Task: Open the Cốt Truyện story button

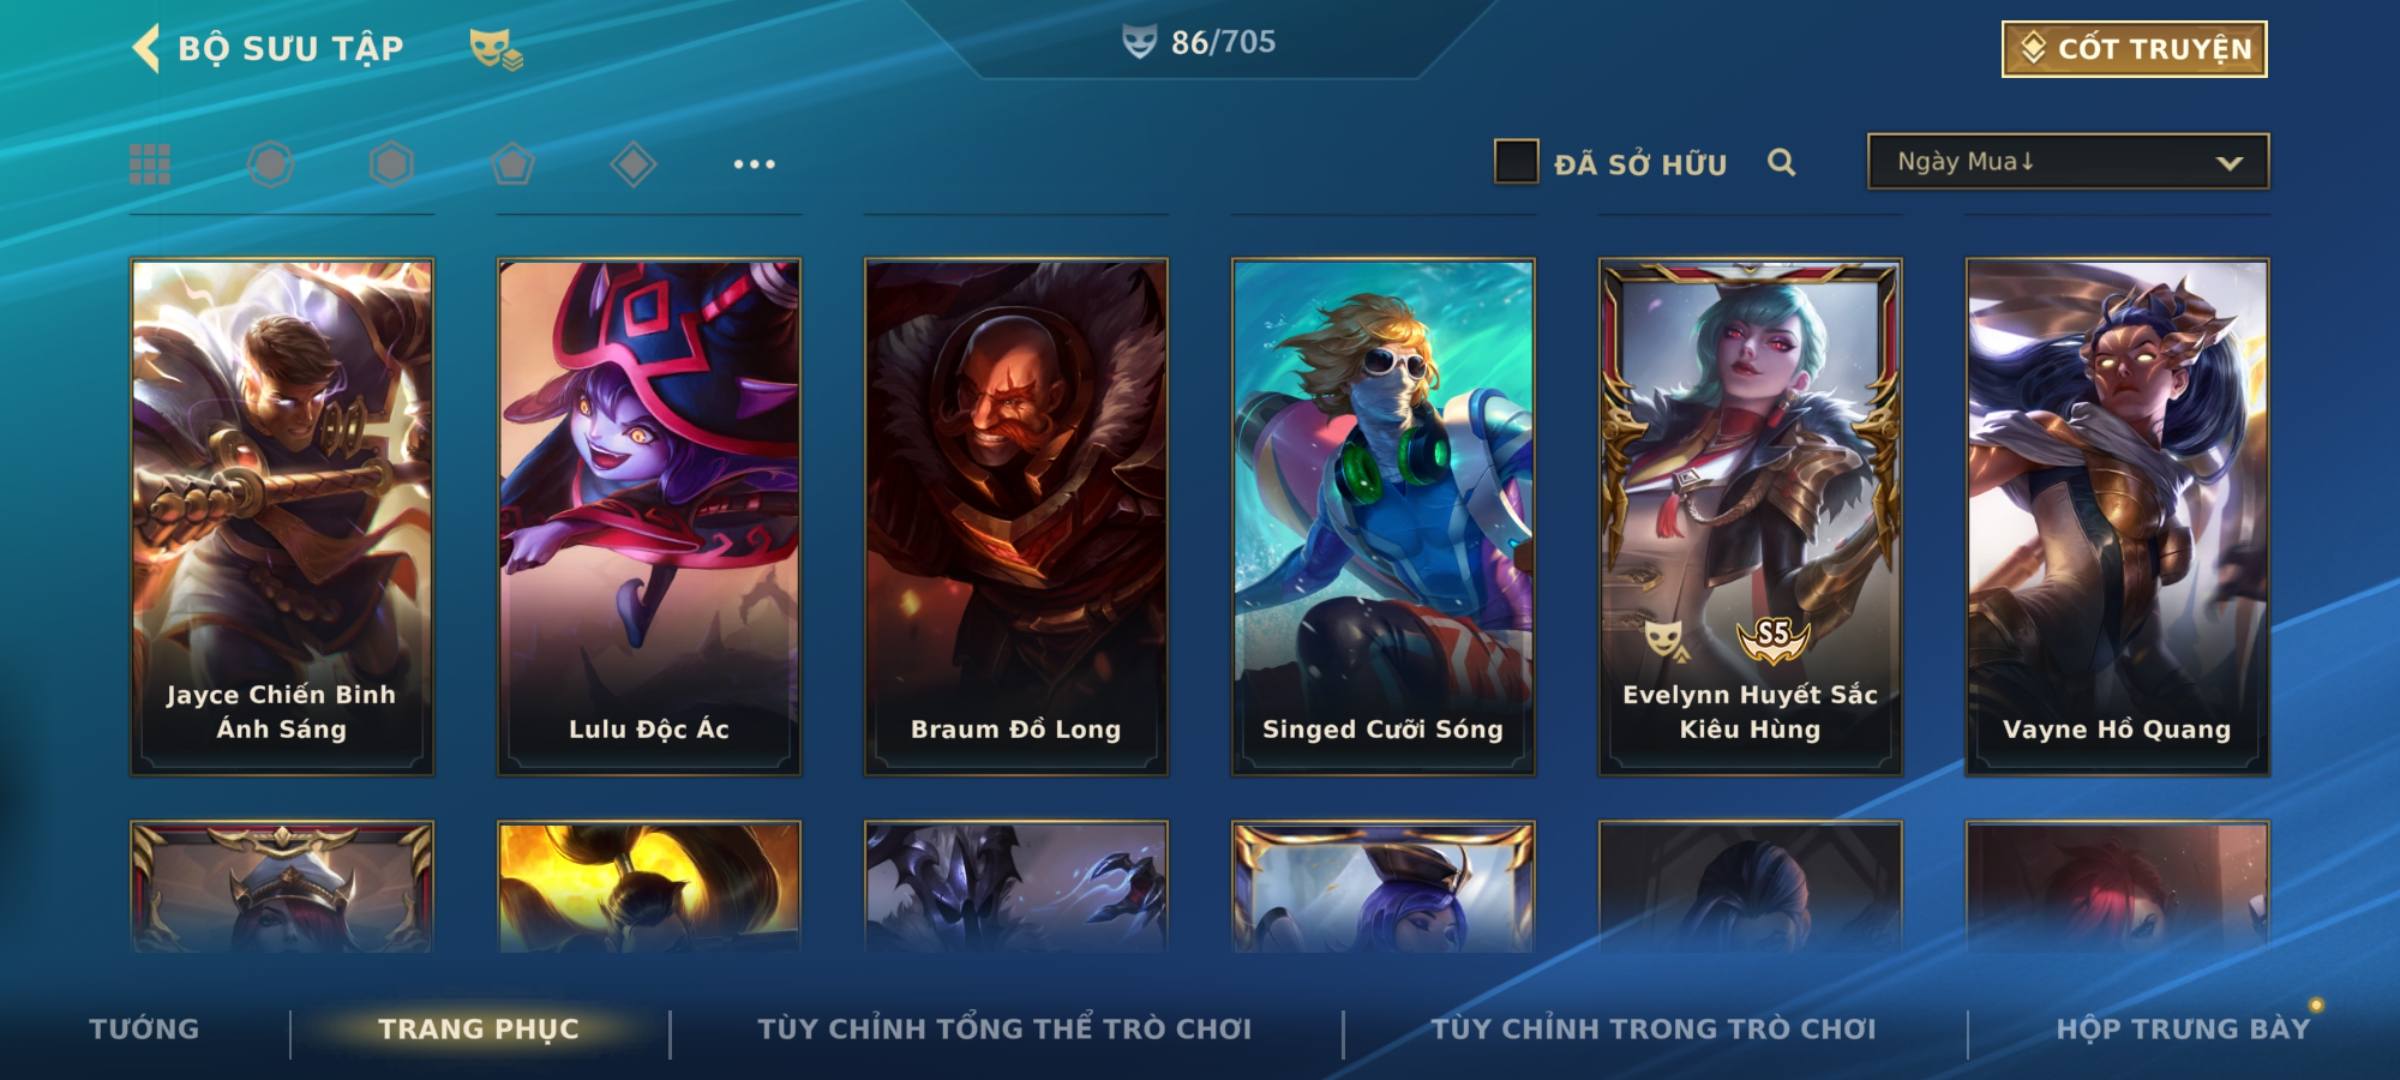Action: click(2134, 49)
